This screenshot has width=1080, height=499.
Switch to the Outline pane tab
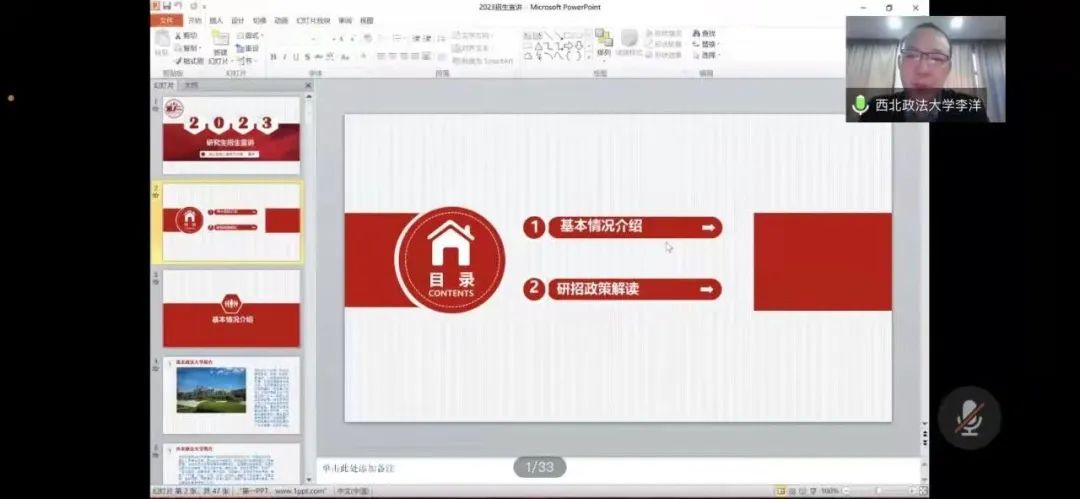tap(191, 85)
